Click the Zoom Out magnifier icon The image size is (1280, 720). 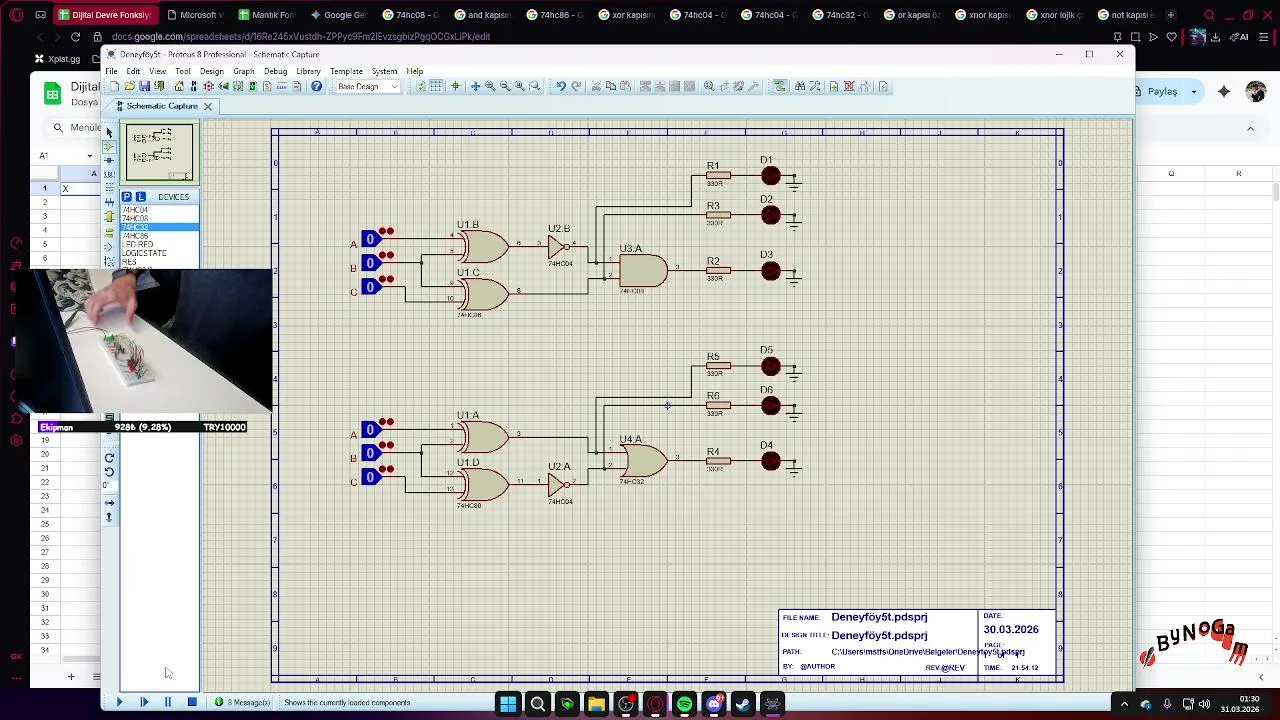coord(505,86)
